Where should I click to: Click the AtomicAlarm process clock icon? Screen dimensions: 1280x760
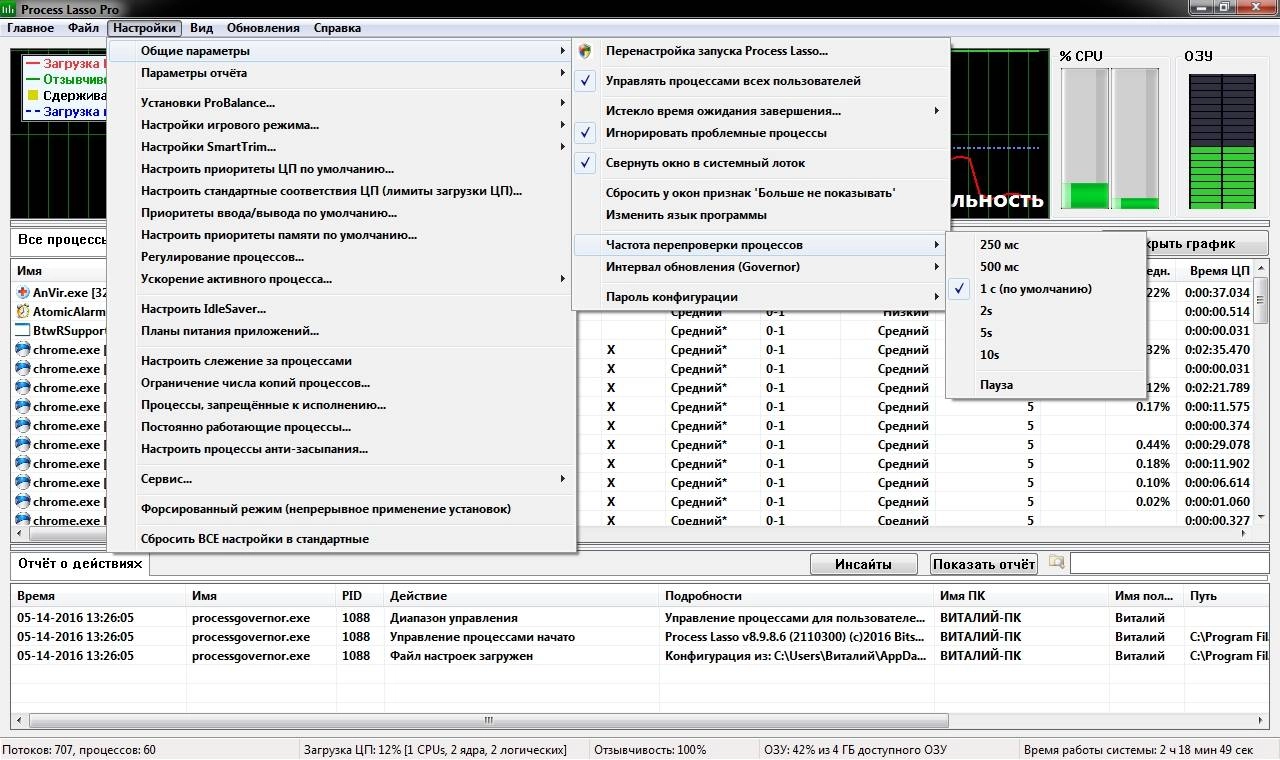click(x=23, y=312)
